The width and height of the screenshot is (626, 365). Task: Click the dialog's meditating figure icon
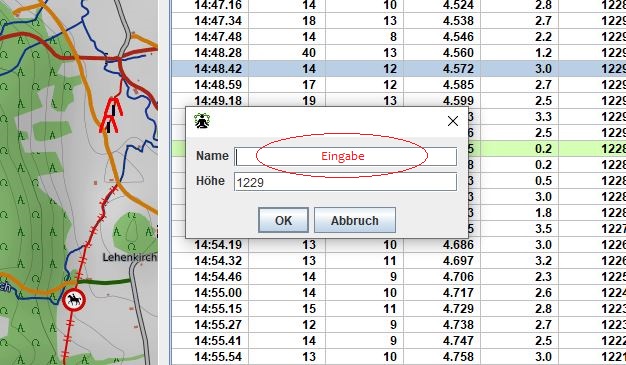pyautogui.click(x=202, y=120)
